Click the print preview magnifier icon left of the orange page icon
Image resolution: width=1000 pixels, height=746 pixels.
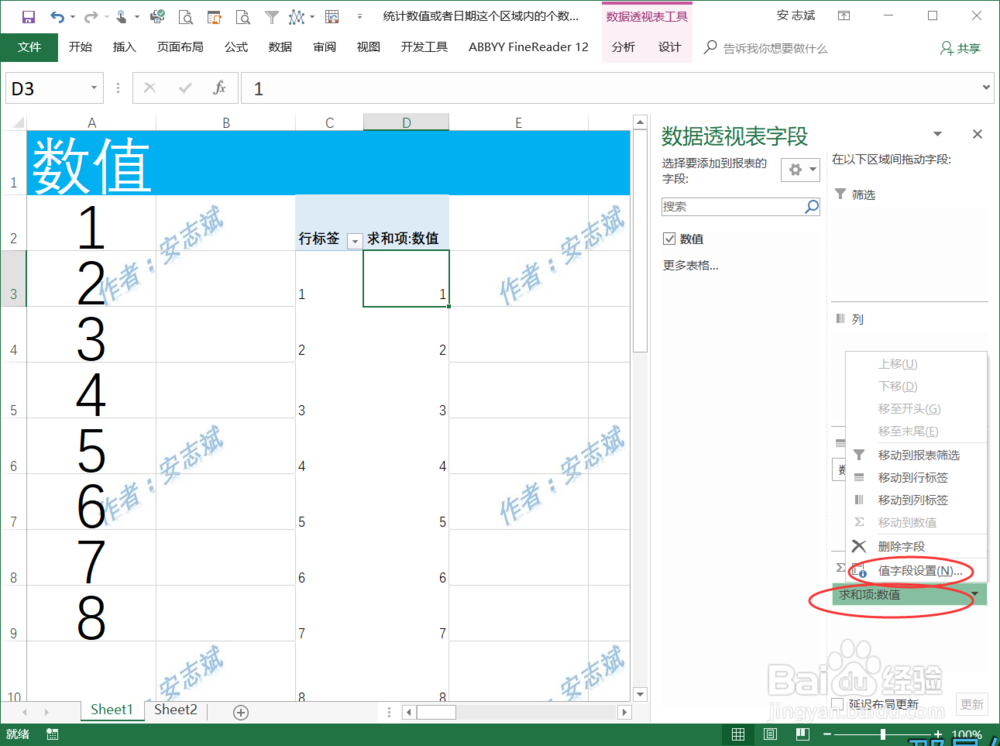tap(186, 17)
